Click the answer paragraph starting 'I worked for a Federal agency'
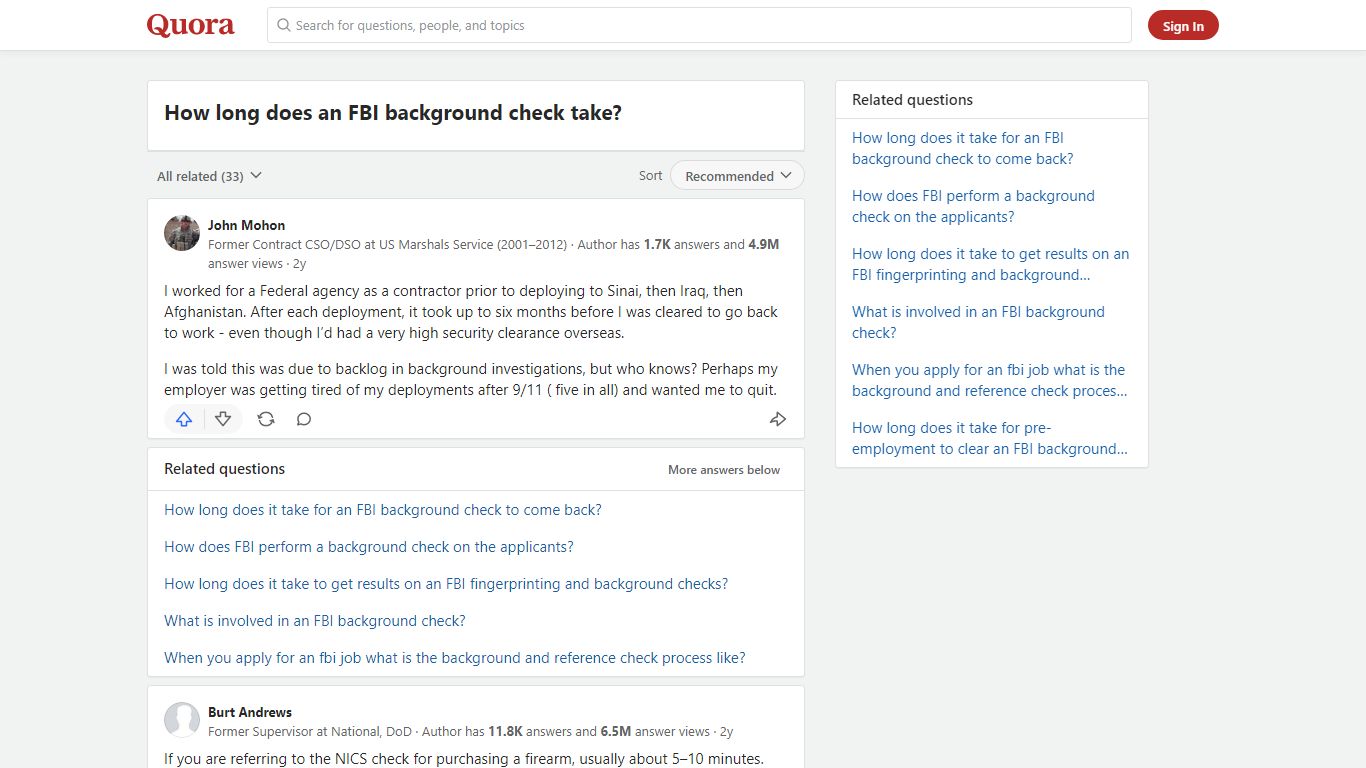1366x768 pixels. [x=471, y=312]
